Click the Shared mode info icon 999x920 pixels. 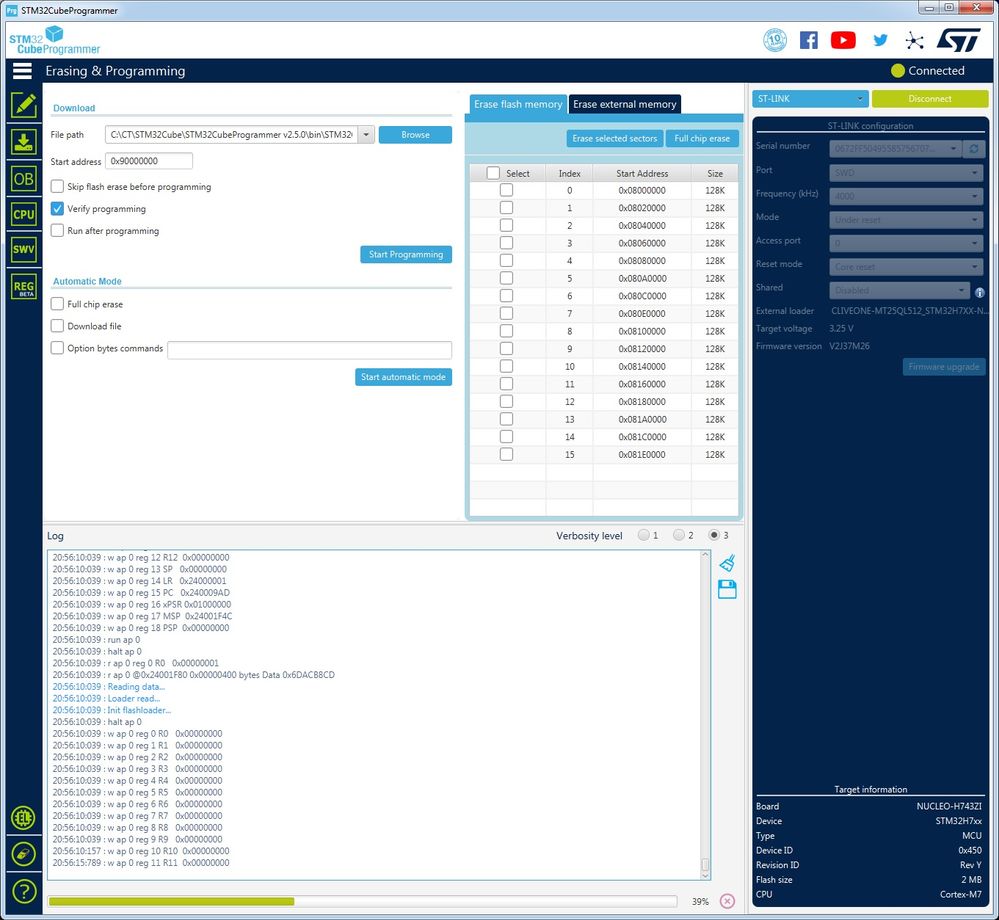point(979,292)
